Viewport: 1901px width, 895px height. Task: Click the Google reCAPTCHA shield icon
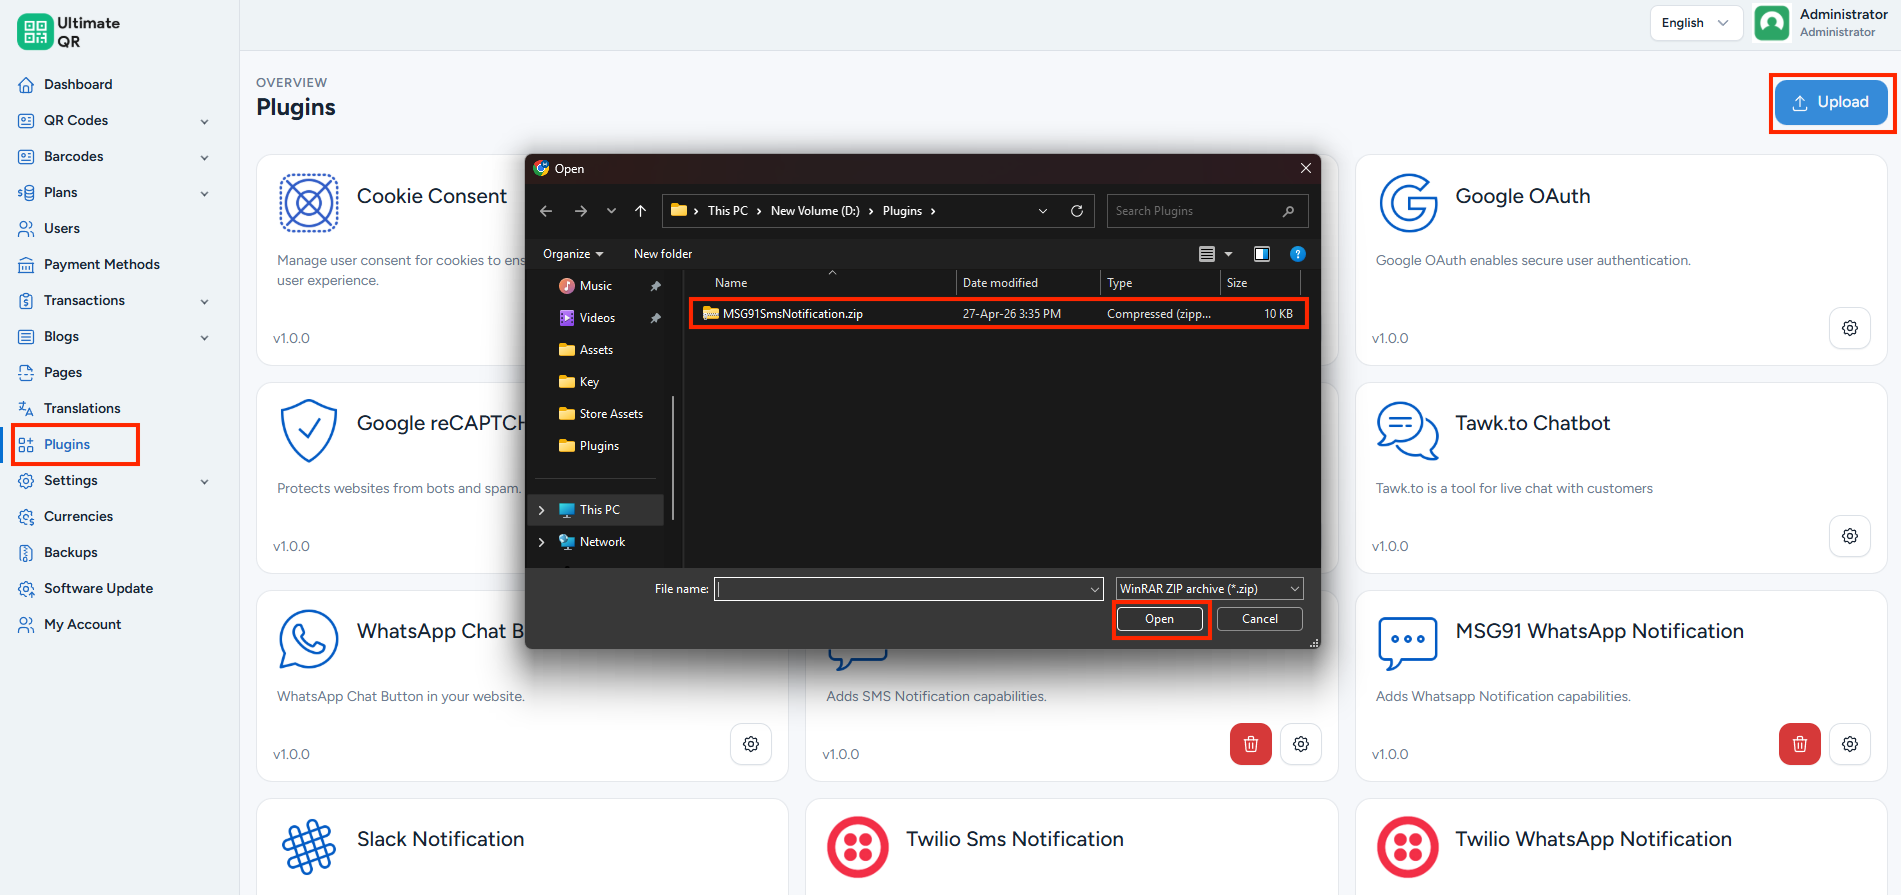click(x=309, y=431)
